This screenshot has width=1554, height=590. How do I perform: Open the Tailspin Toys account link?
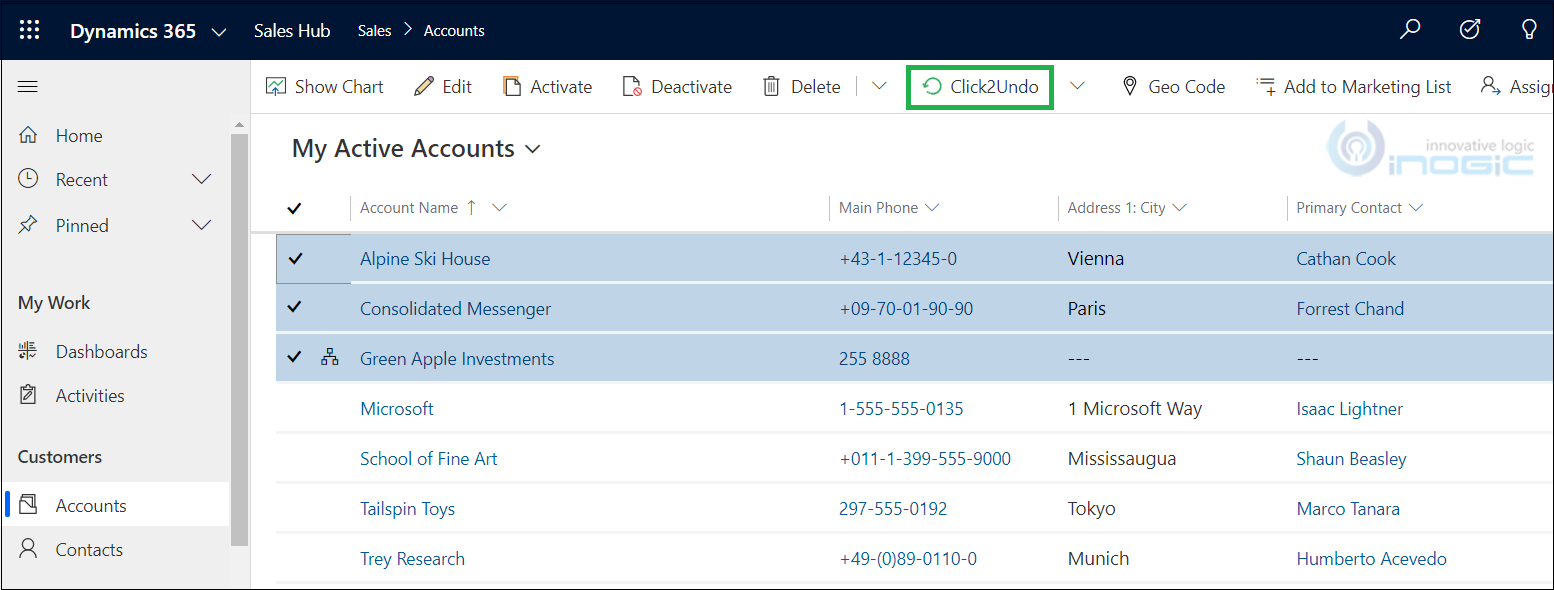click(x=407, y=509)
